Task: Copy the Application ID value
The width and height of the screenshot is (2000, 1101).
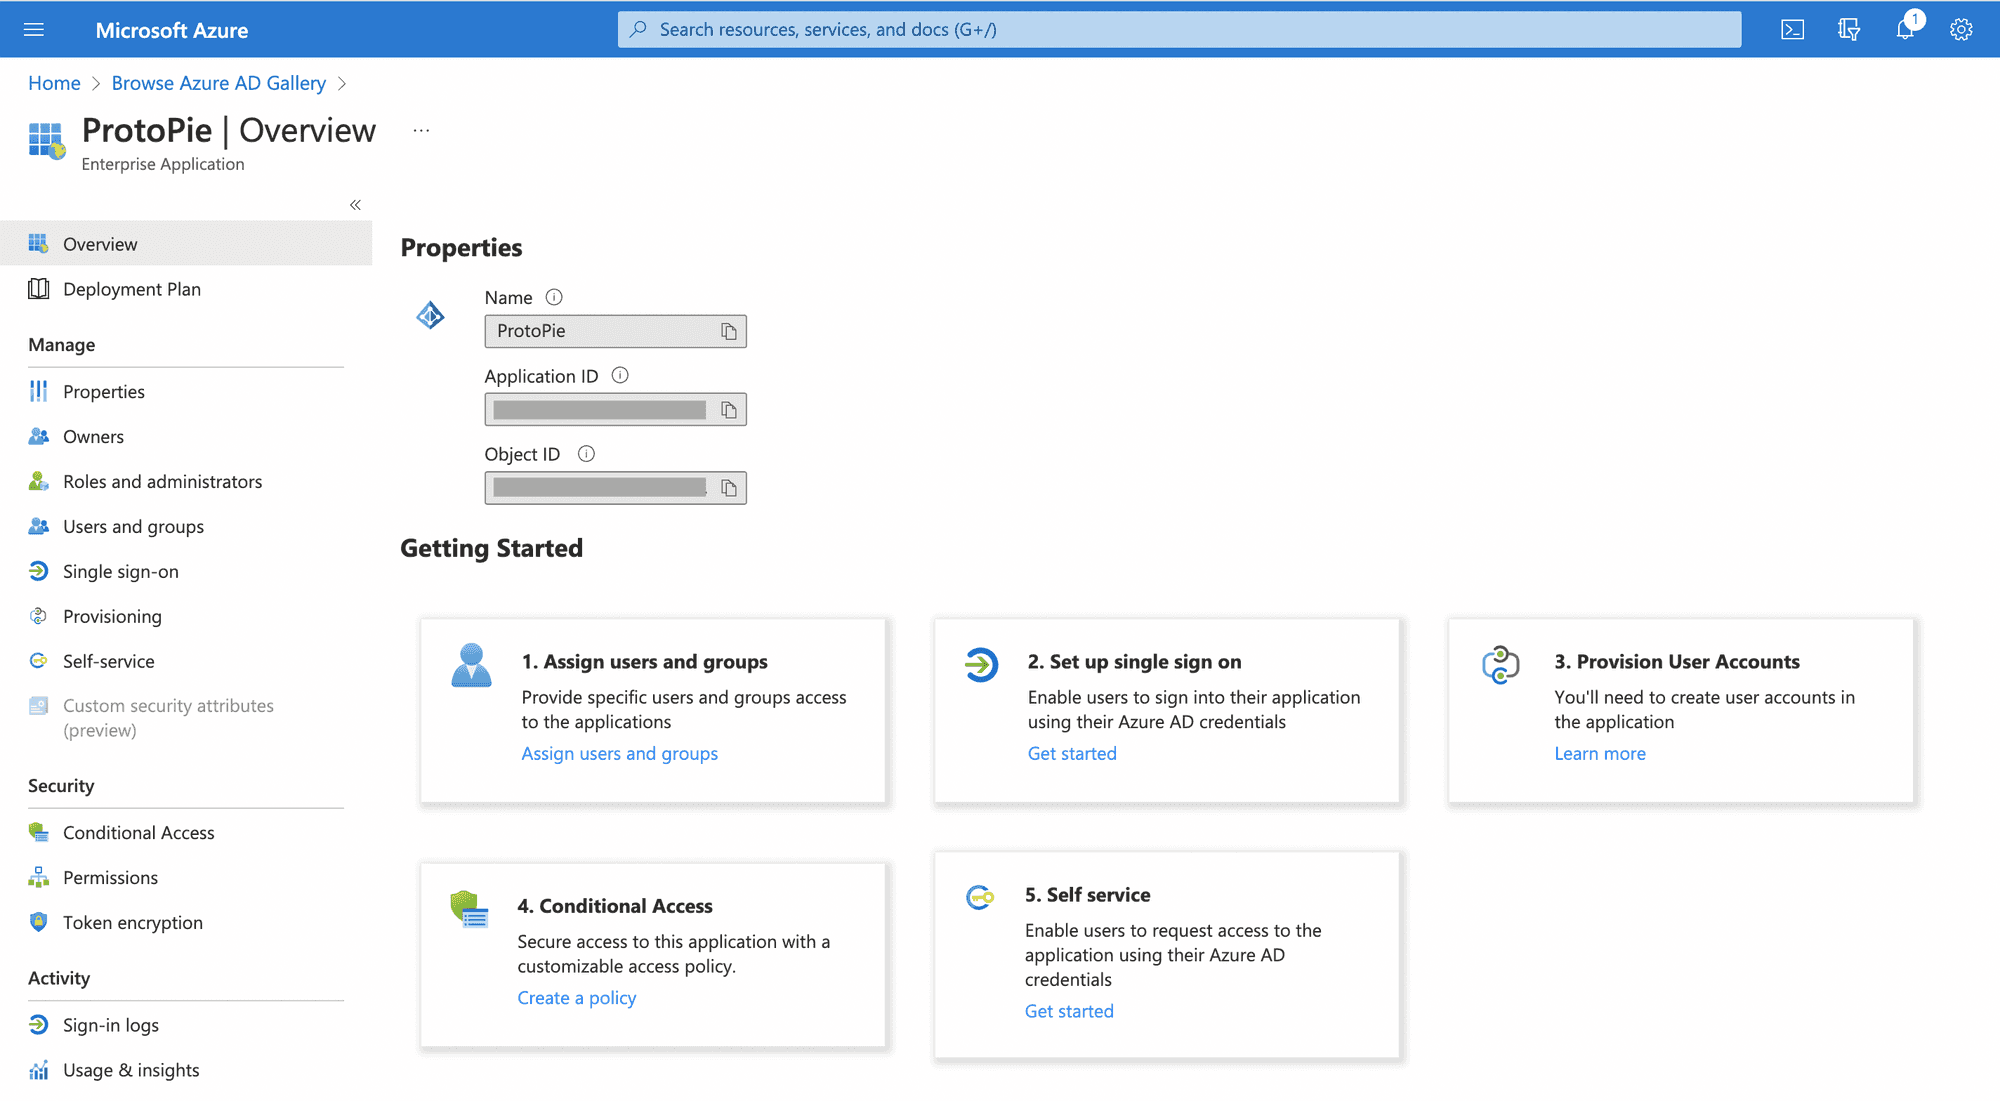Action: click(x=728, y=409)
